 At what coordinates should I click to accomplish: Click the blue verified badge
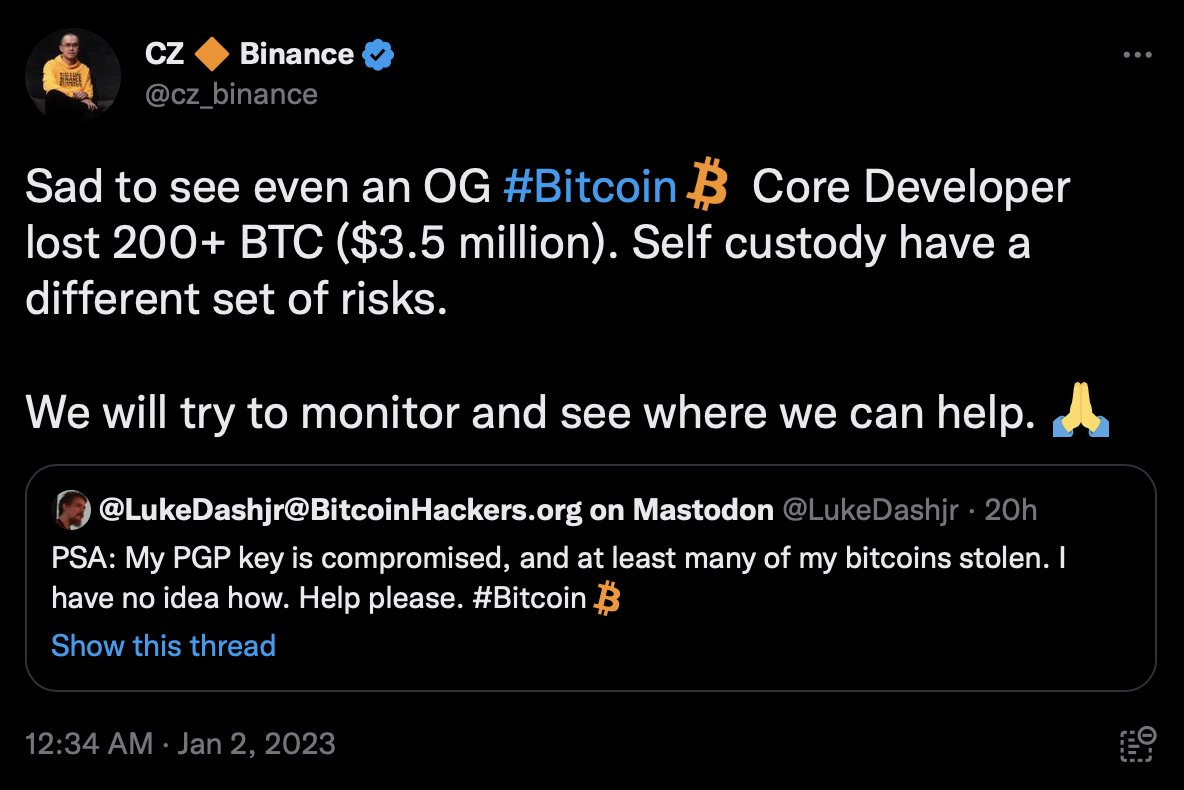tap(378, 54)
